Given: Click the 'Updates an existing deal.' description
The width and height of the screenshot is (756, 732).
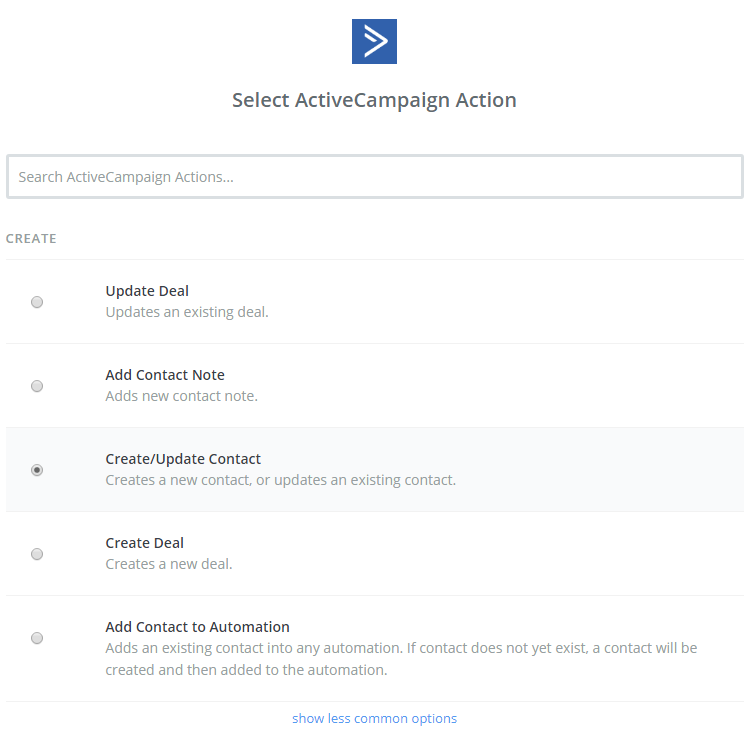Looking at the screenshot, I should (x=187, y=312).
